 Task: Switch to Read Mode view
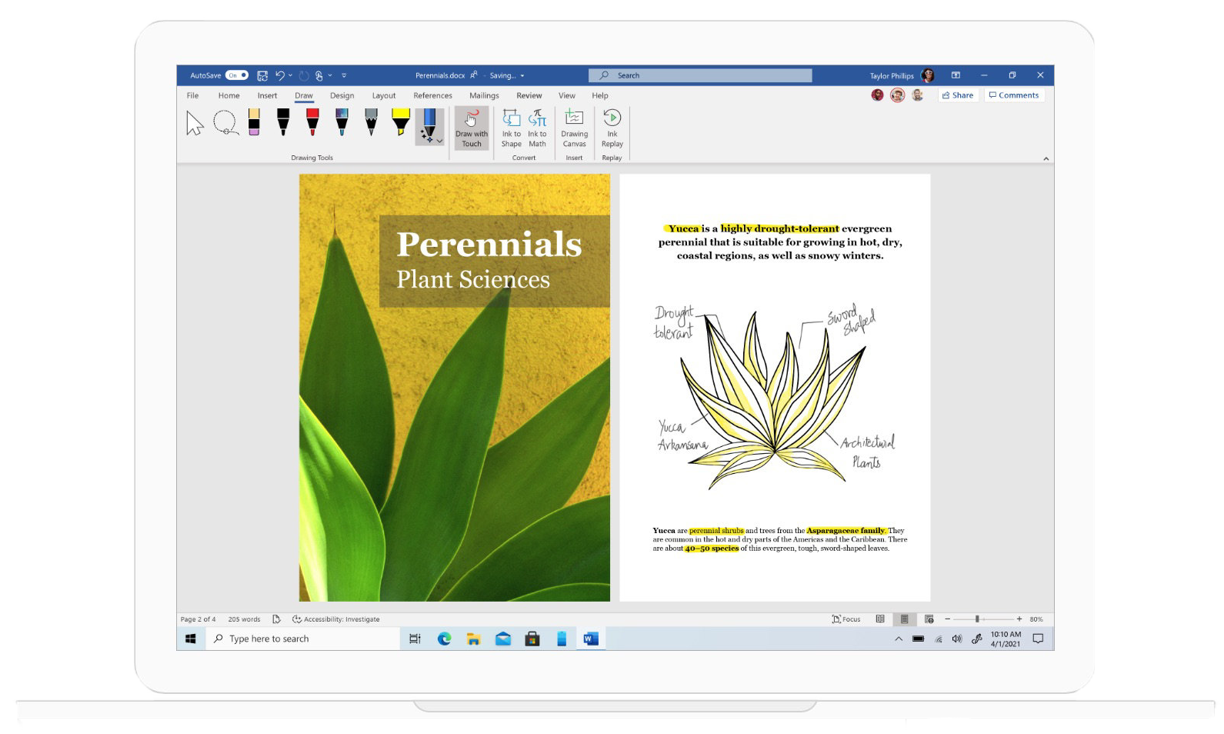tap(880, 619)
